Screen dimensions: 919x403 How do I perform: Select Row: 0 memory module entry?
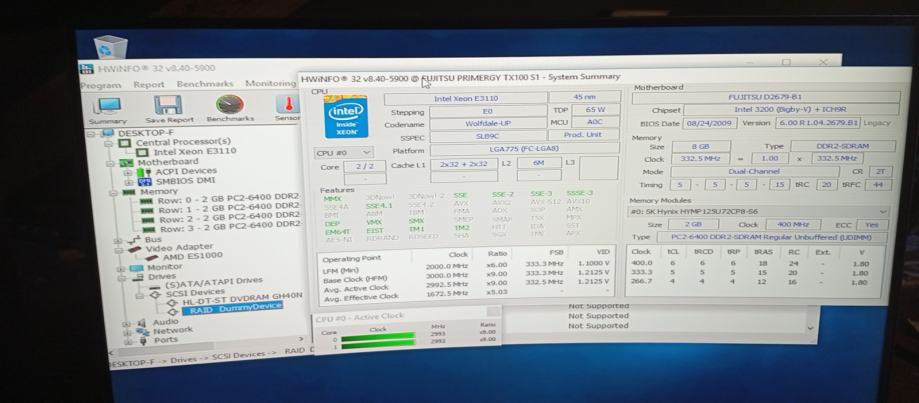[229, 199]
